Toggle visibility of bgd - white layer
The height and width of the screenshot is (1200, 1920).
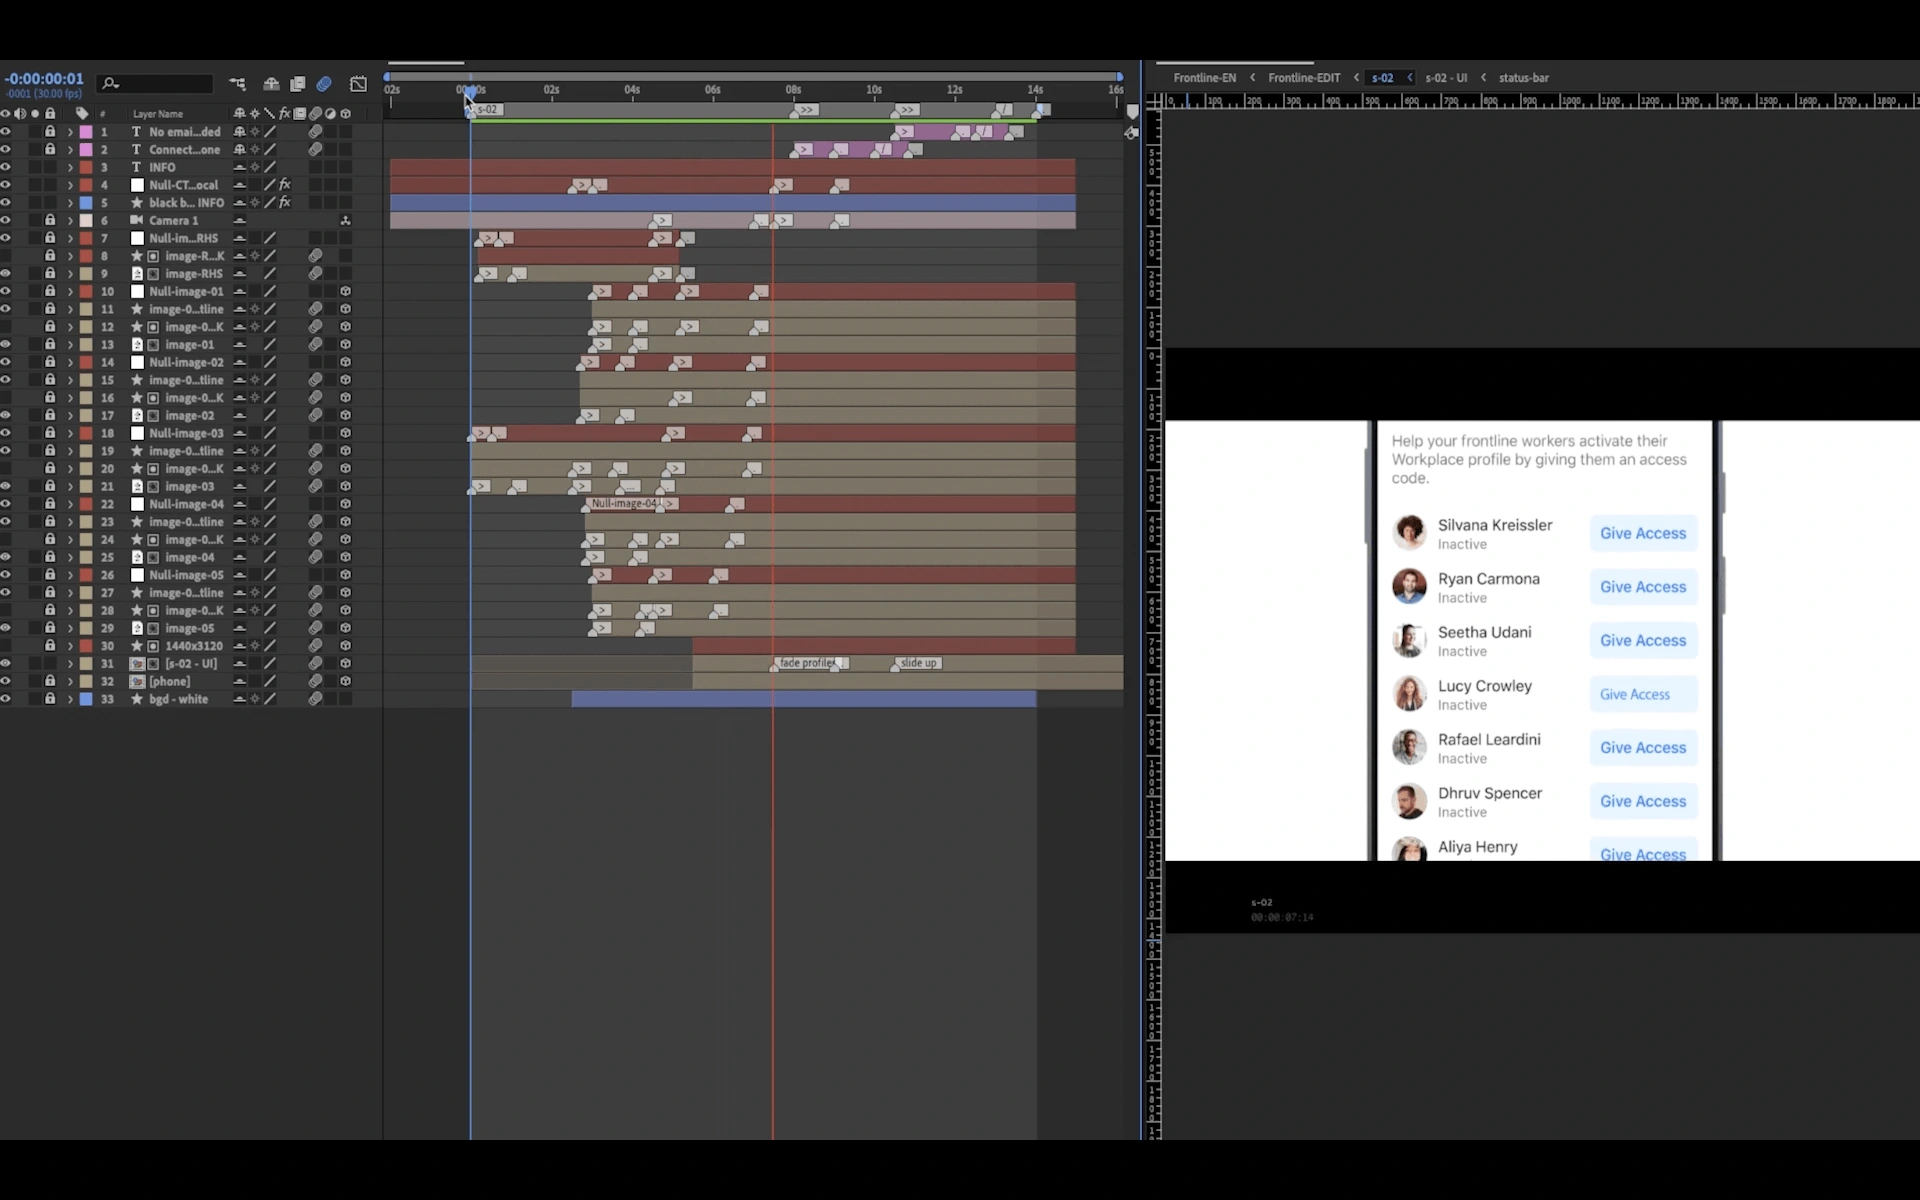[x=6, y=699]
